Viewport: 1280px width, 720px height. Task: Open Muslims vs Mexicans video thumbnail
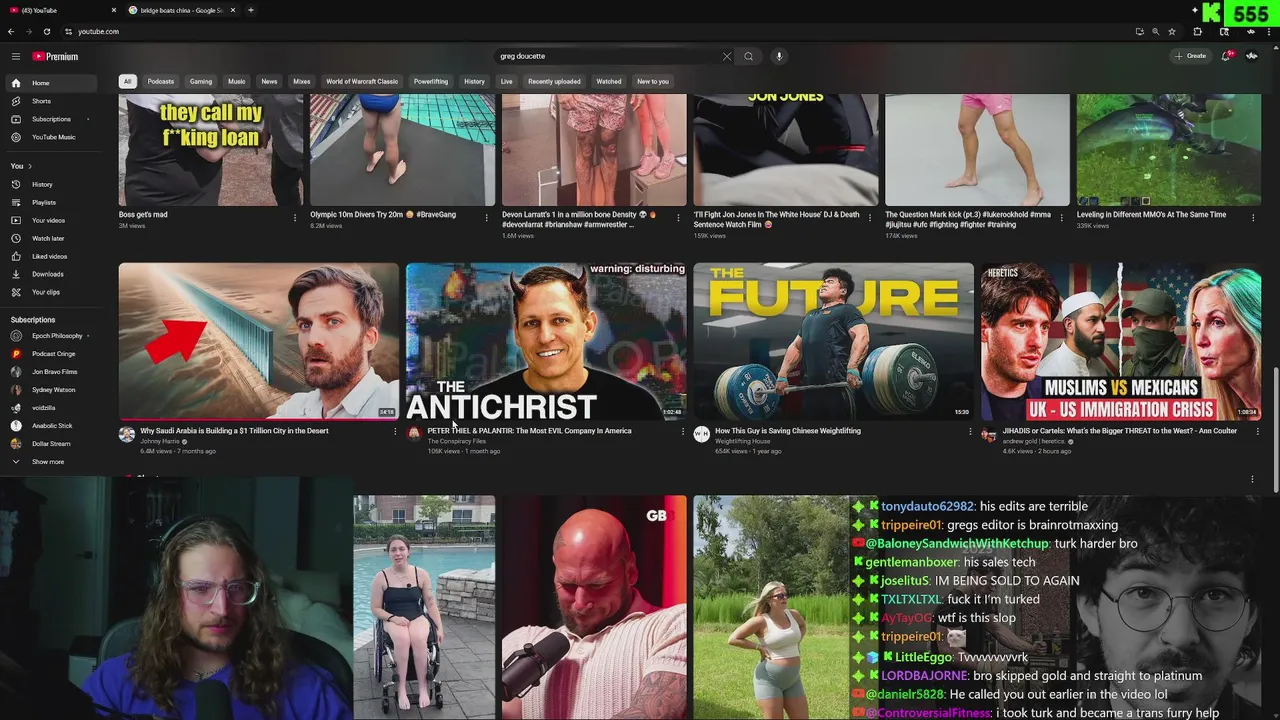pos(1121,341)
